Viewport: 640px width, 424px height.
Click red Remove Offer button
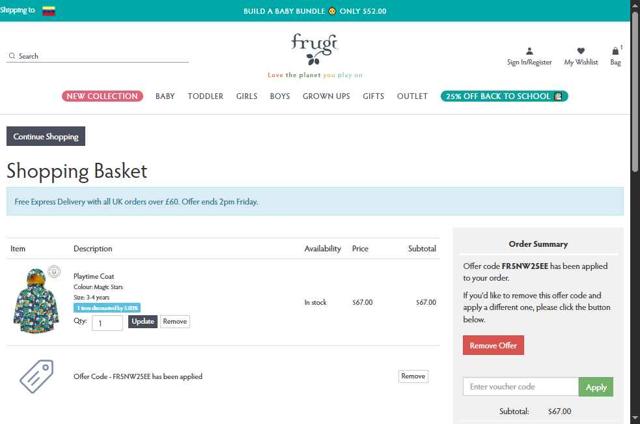[493, 345]
